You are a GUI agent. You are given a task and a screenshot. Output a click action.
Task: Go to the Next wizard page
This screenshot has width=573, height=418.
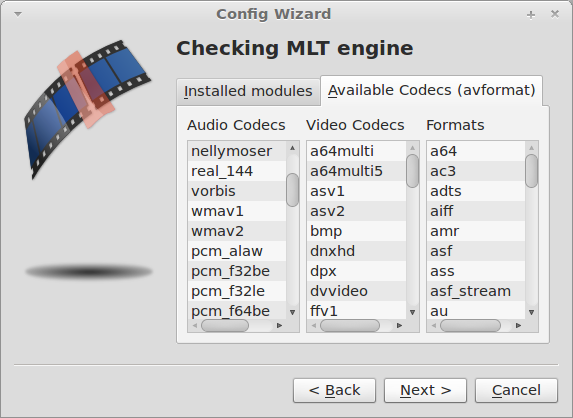(425, 390)
